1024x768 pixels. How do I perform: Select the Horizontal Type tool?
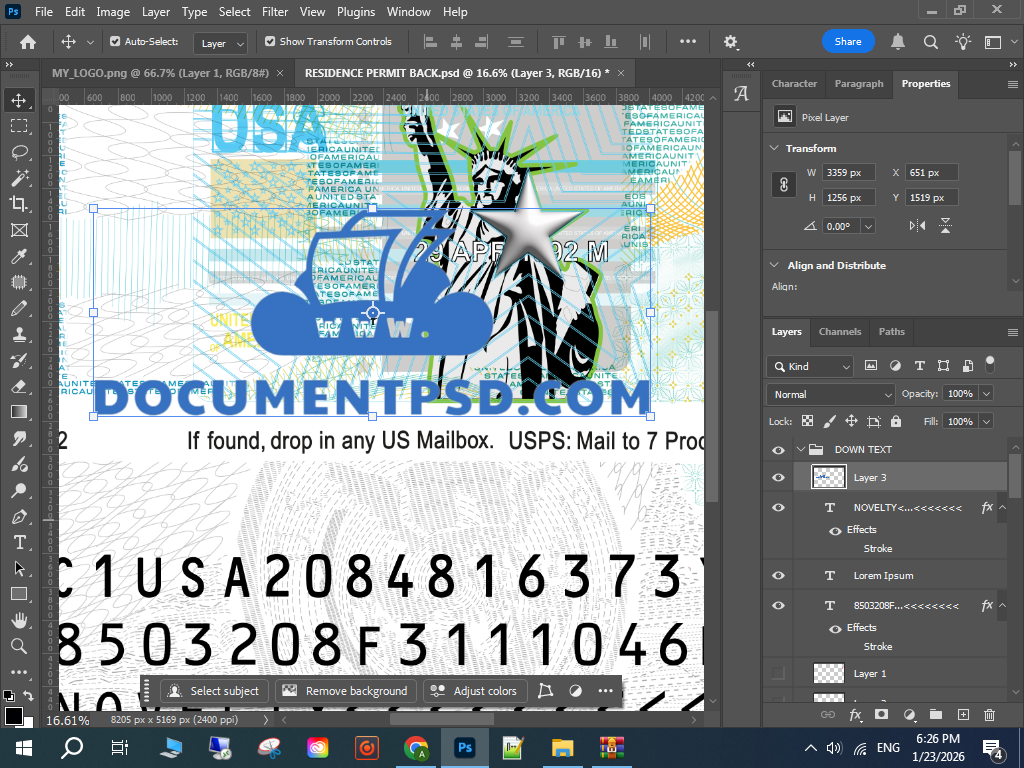click(x=18, y=542)
